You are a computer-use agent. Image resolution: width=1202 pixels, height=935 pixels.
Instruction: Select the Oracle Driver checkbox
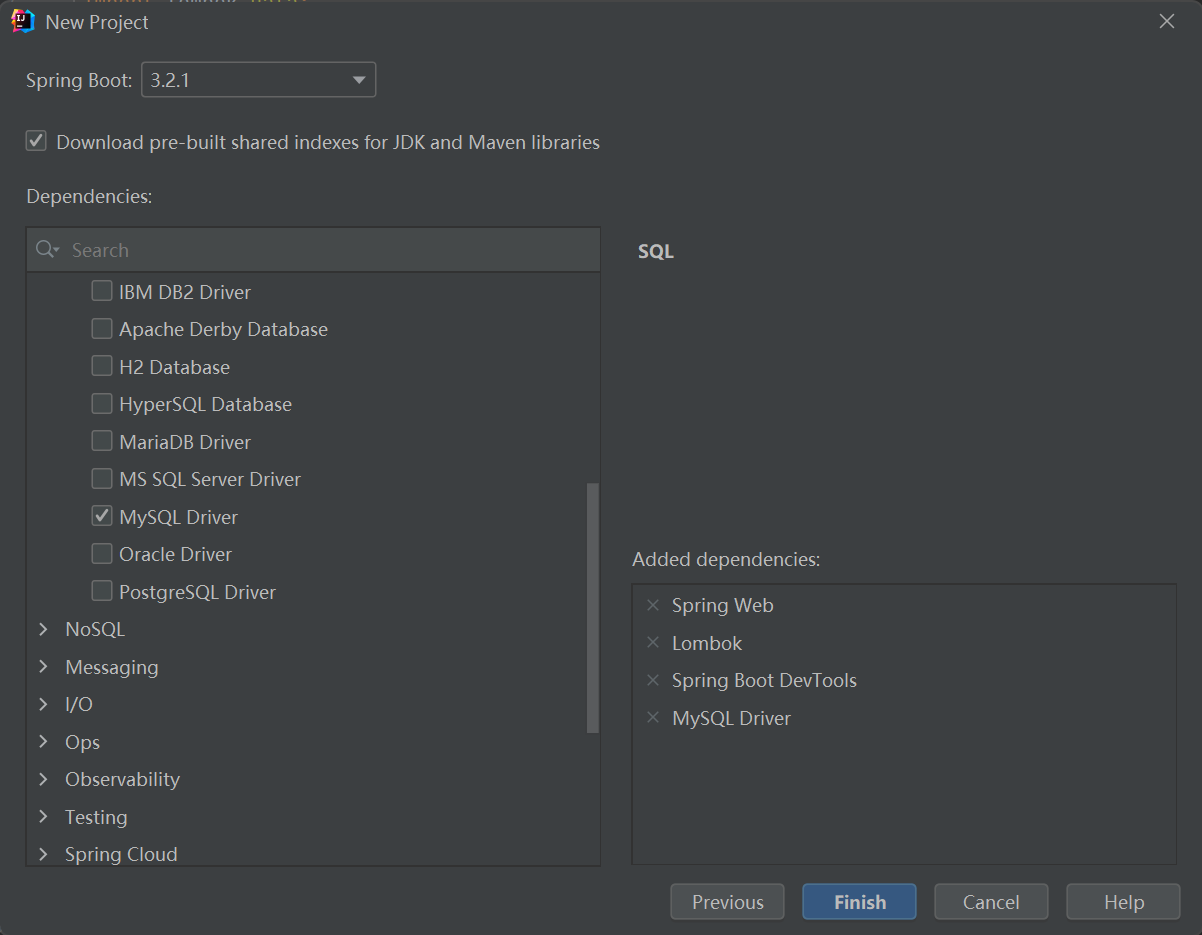coord(102,553)
